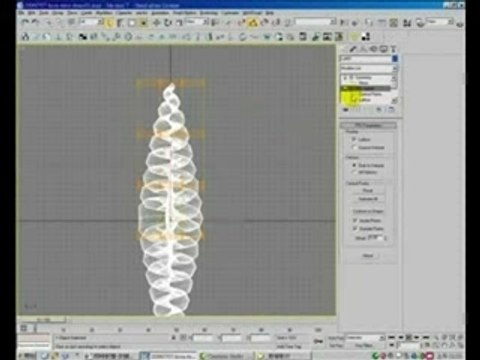
Task: Click the Play Animation button
Action: (x=409, y=338)
